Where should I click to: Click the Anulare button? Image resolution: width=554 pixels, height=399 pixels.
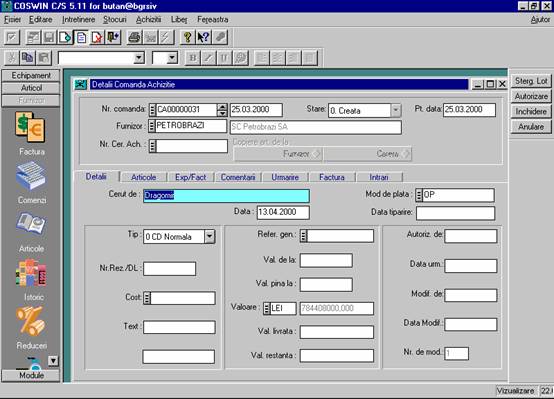click(531, 127)
